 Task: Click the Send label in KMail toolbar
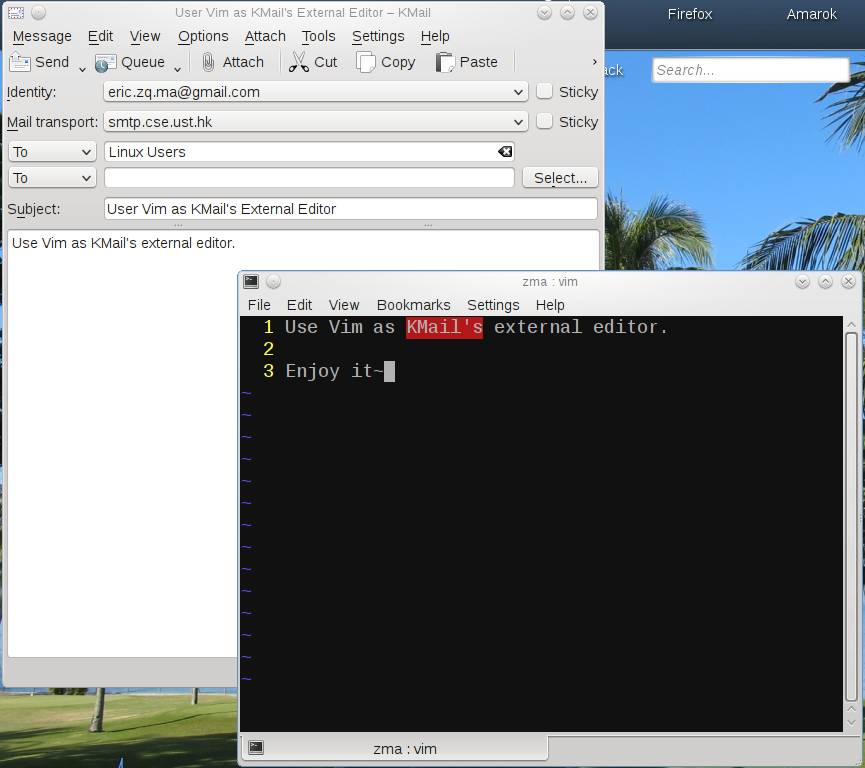click(x=52, y=62)
